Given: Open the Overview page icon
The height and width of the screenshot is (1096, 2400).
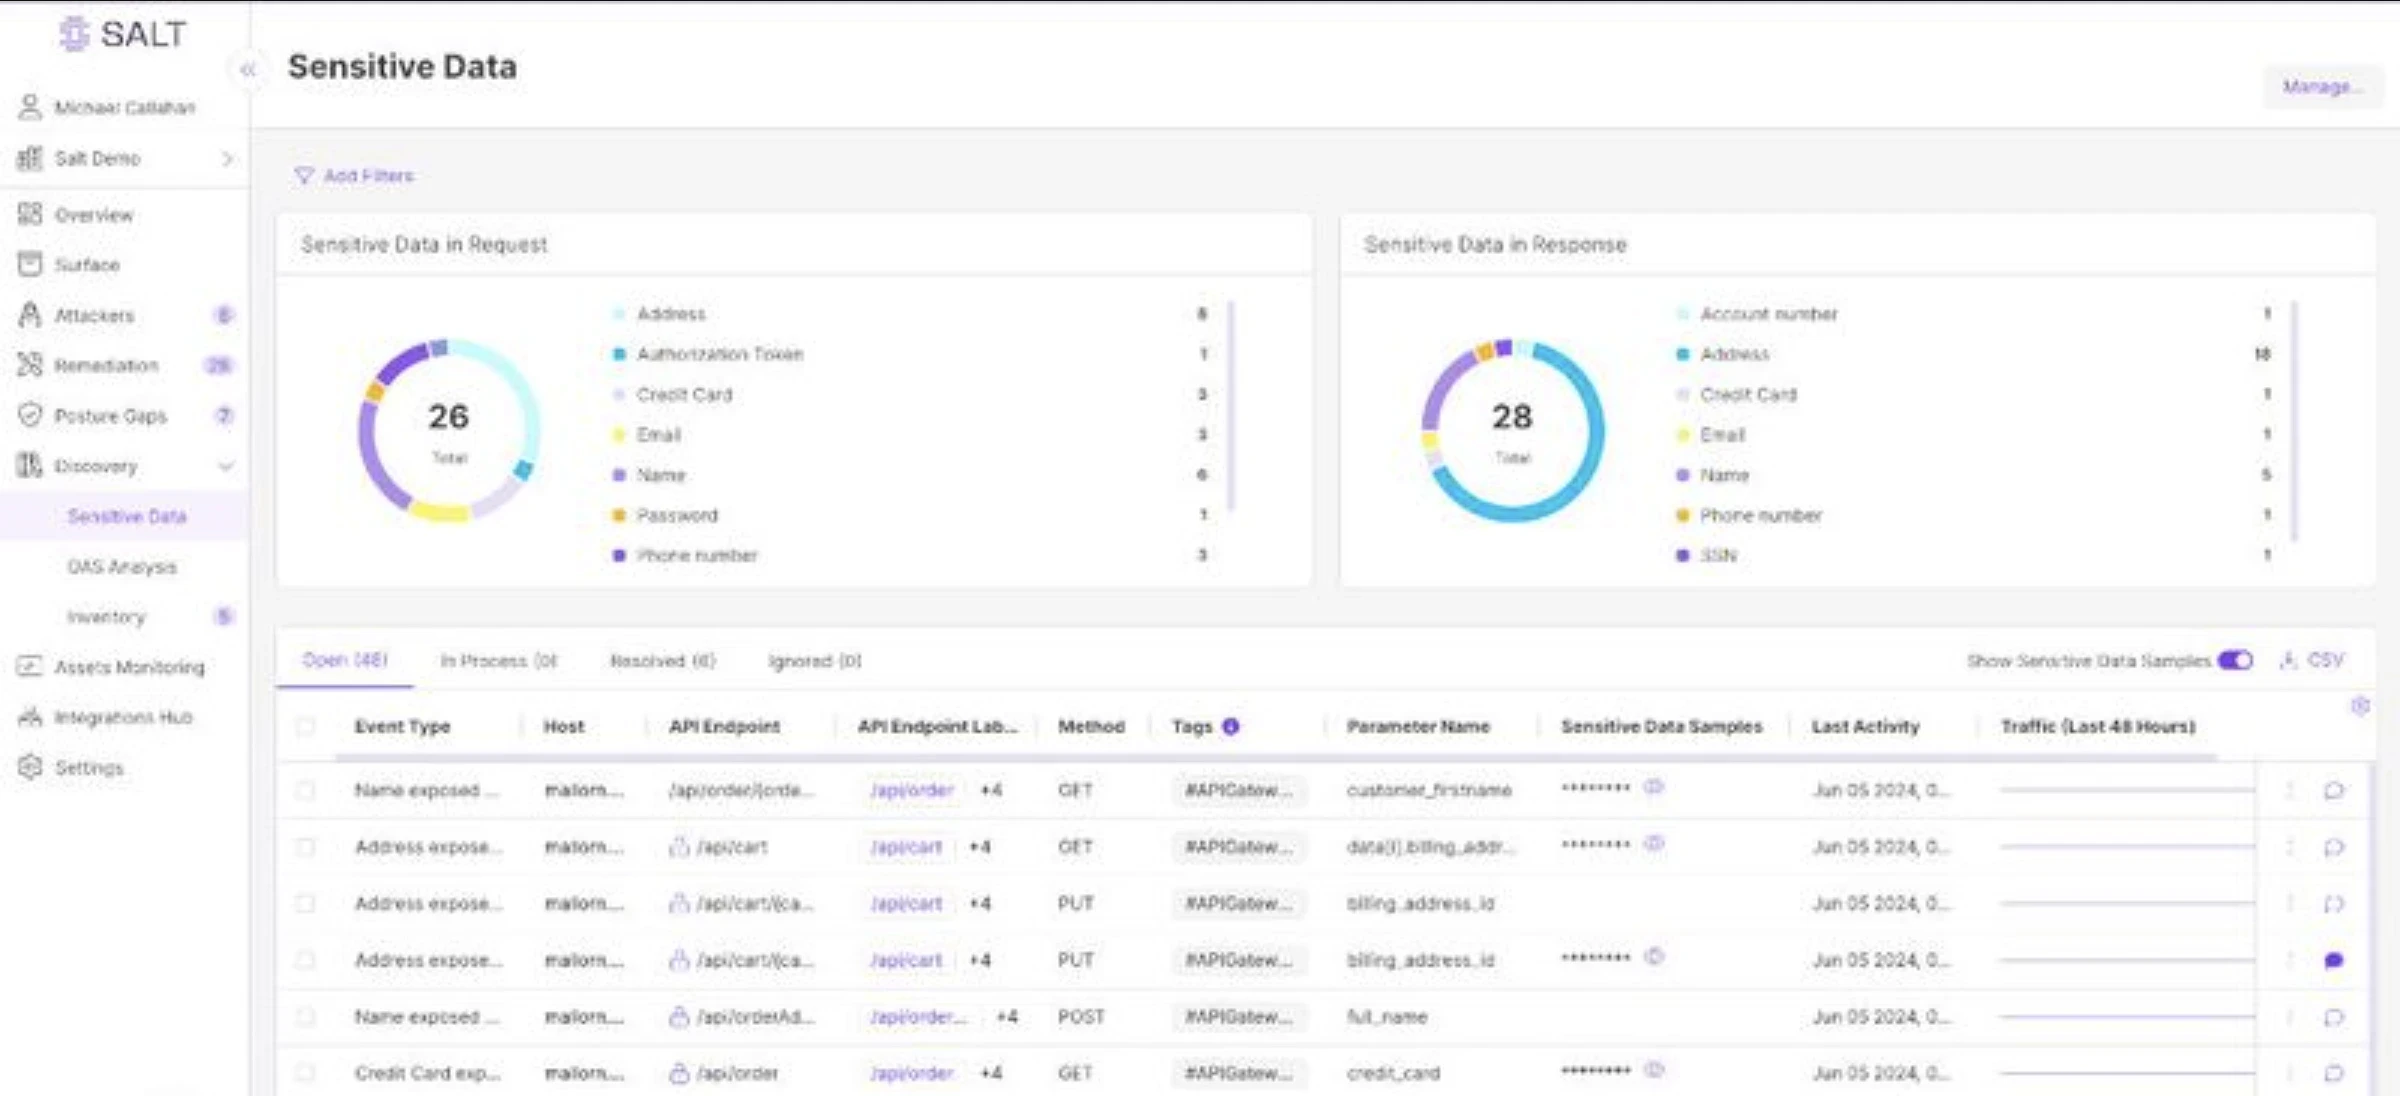Looking at the screenshot, I should pos(30,214).
